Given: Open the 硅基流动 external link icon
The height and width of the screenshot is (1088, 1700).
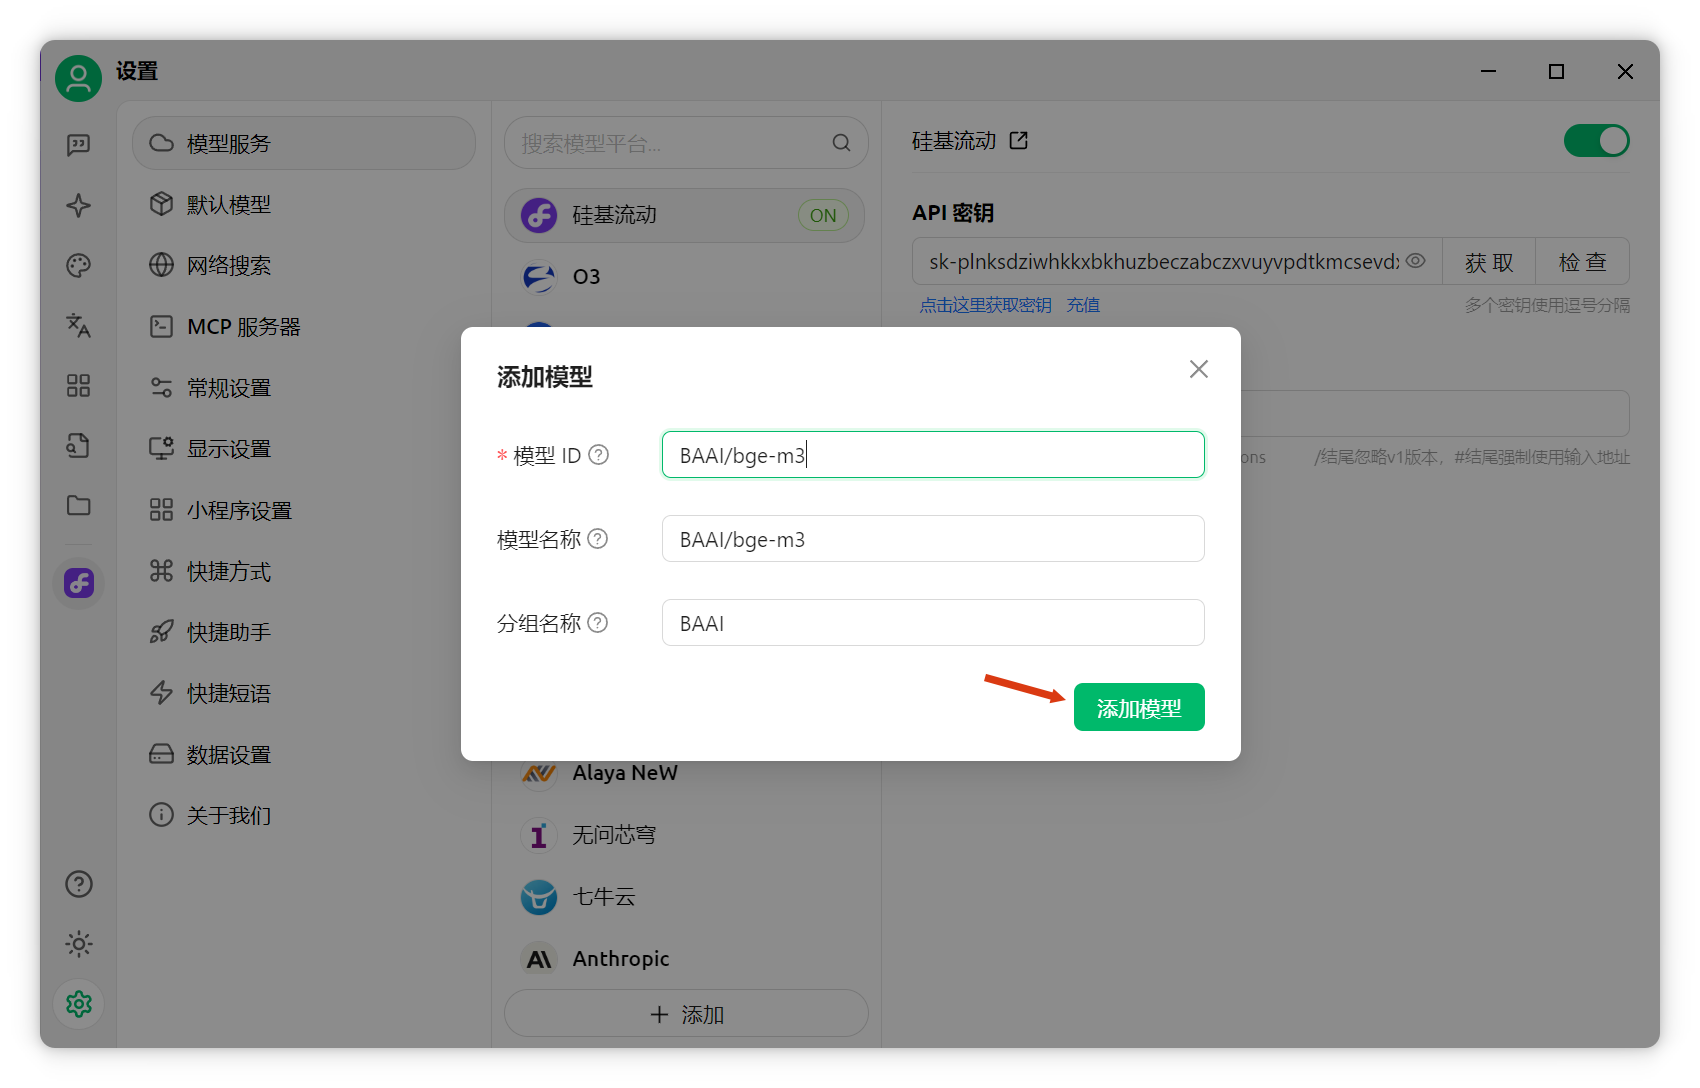Looking at the screenshot, I should tap(1019, 141).
